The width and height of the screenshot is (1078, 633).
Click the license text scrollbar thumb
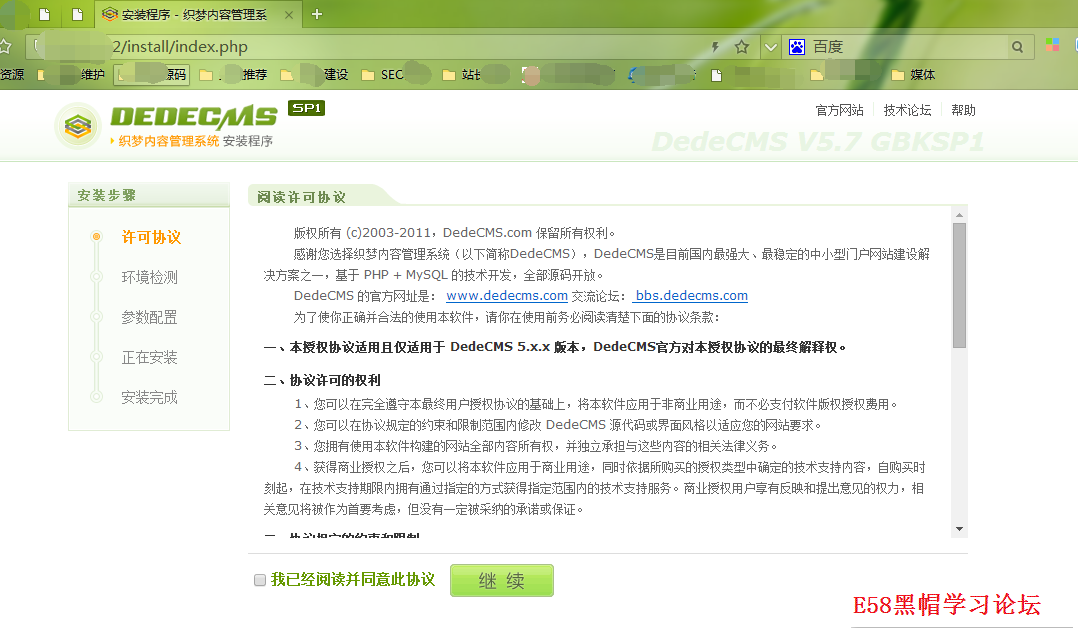[959, 285]
